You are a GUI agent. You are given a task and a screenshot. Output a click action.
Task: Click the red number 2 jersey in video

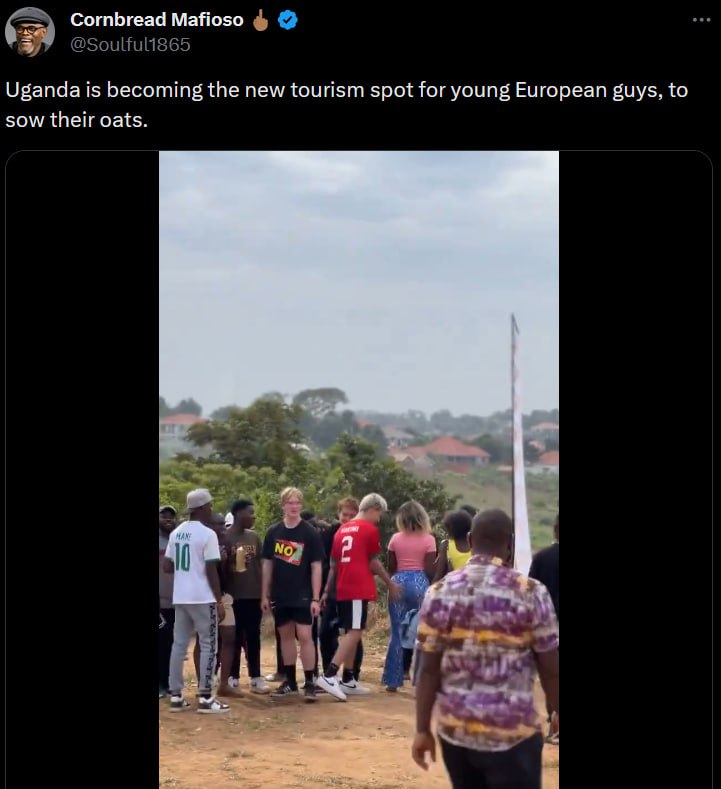[x=355, y=561]
